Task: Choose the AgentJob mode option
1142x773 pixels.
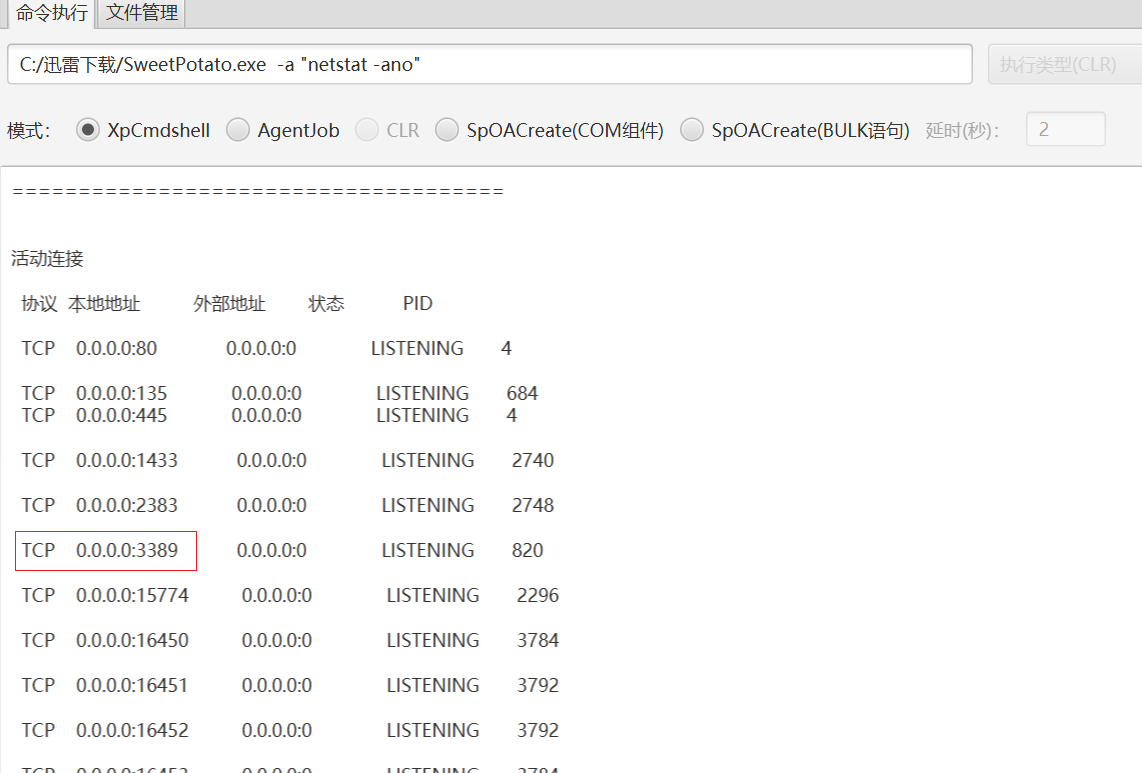Action: pos(238,130)
